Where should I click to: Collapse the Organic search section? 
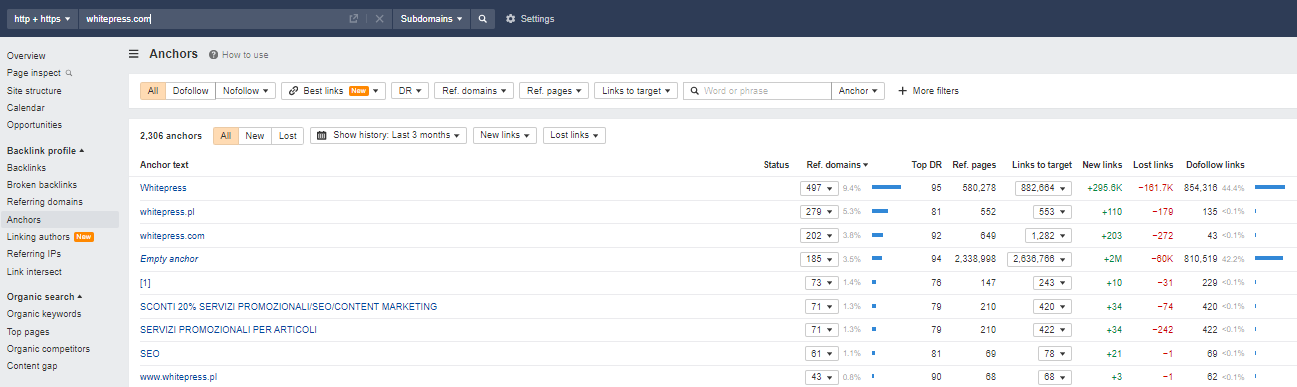44,297
